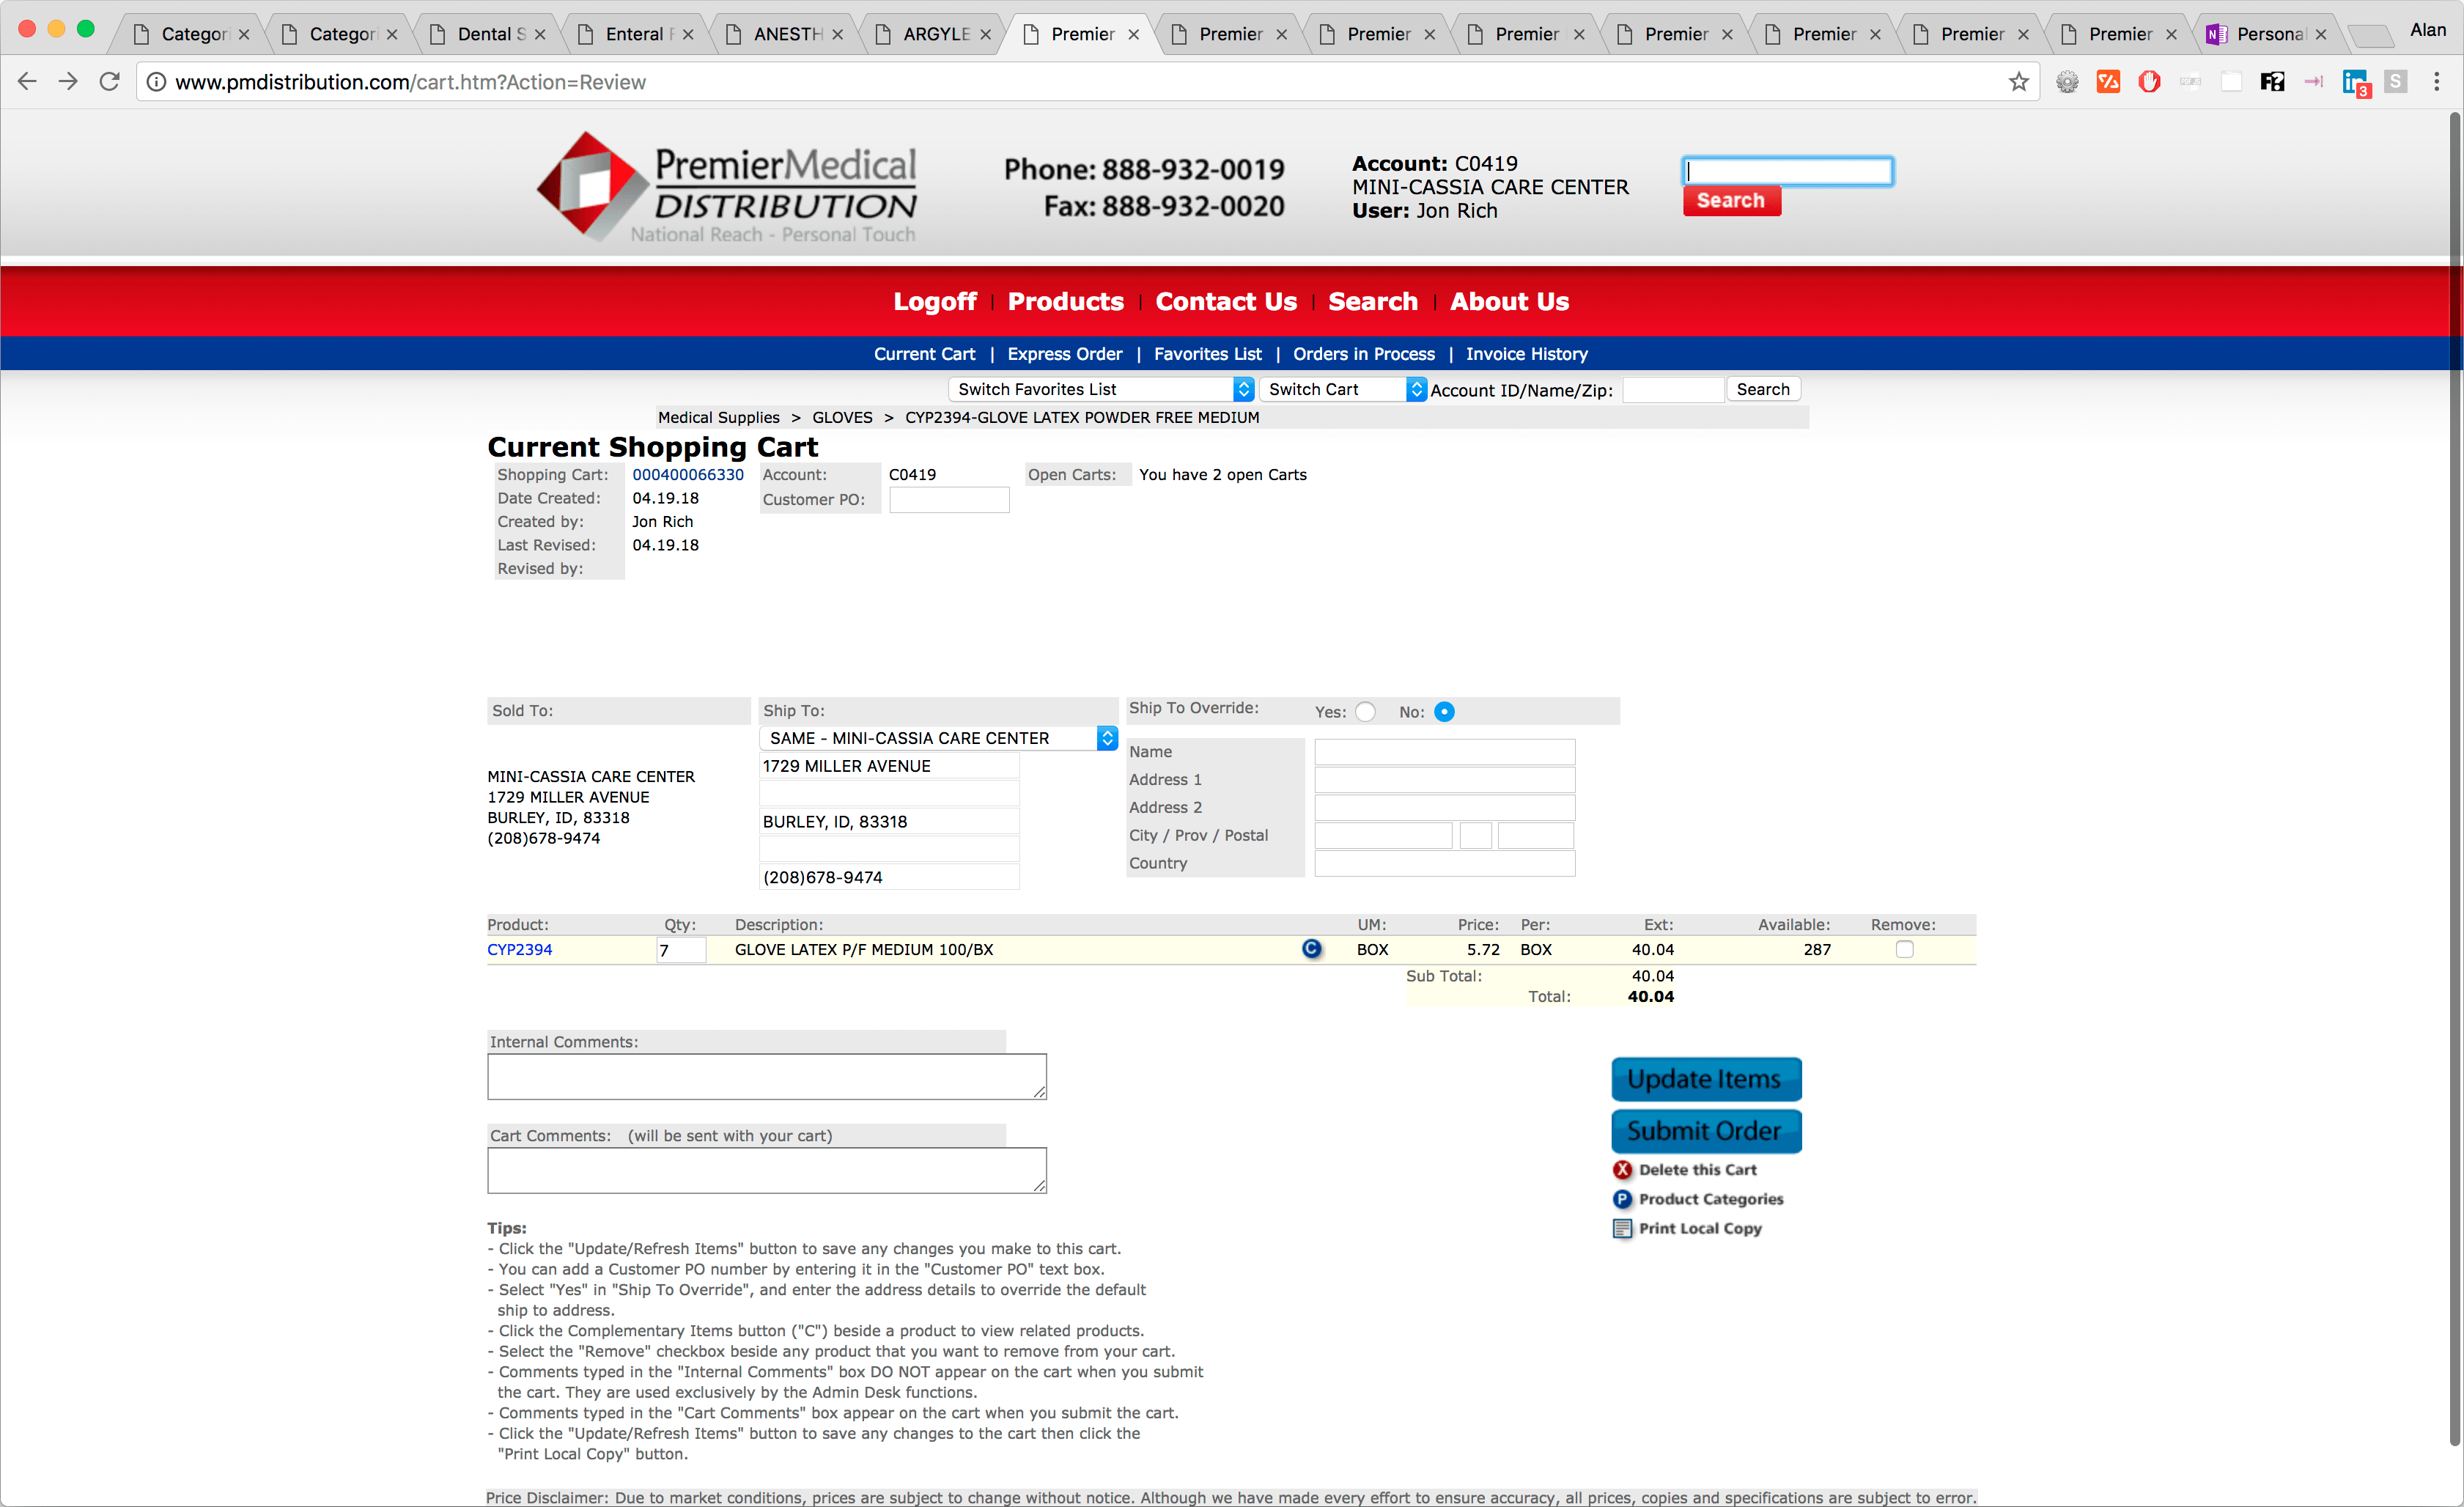Viewport: 2464px width, 1507px height.
Task: Open Orders in Process
Action: (1364, 354)
